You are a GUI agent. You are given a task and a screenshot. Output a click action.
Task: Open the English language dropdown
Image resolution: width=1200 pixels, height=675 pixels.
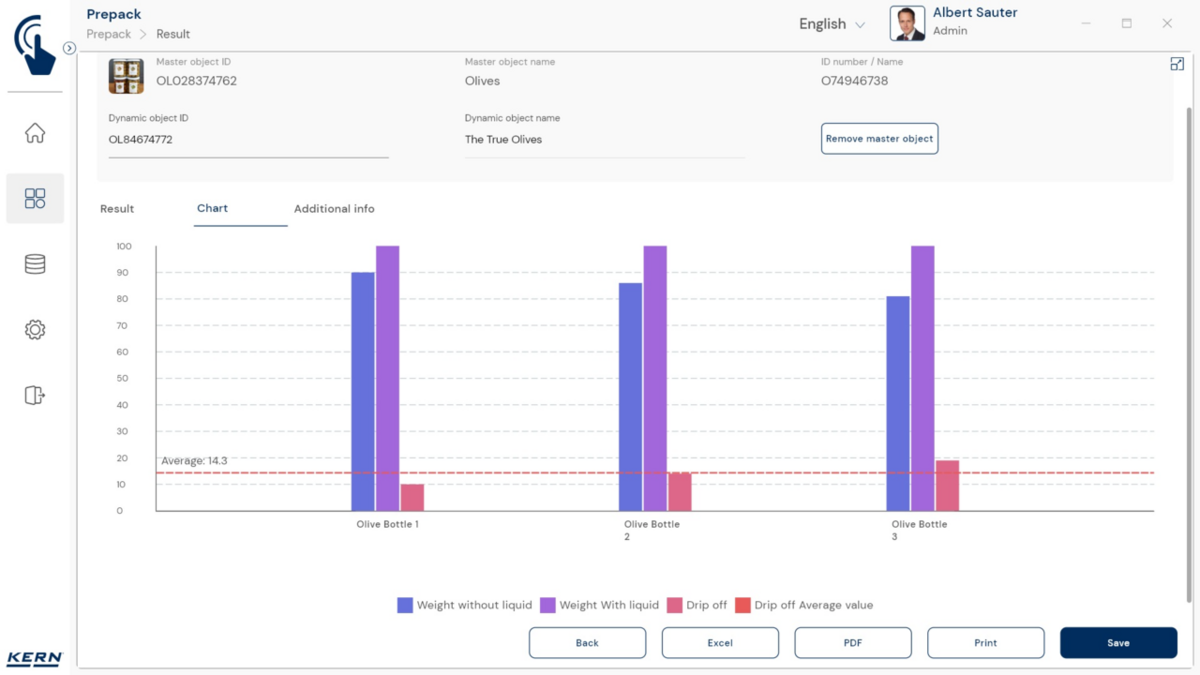click(x=832, y=24)
